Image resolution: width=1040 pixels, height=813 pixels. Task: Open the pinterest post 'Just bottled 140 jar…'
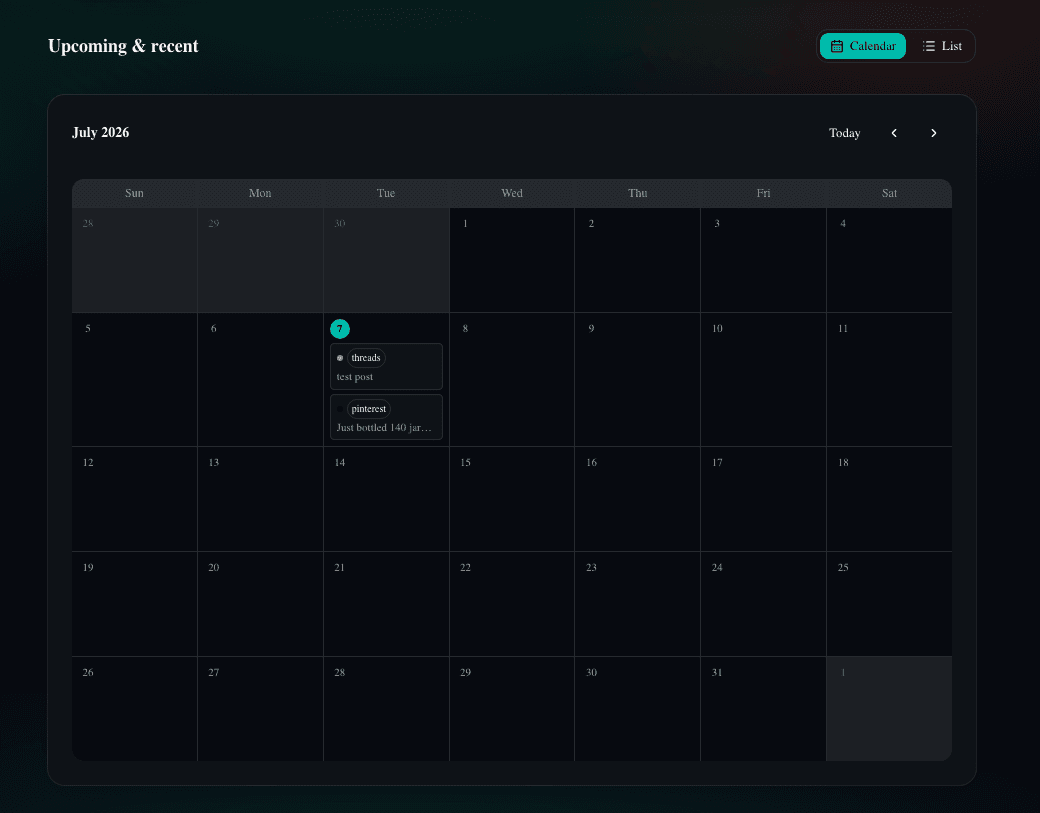click(x=386, y=417)
